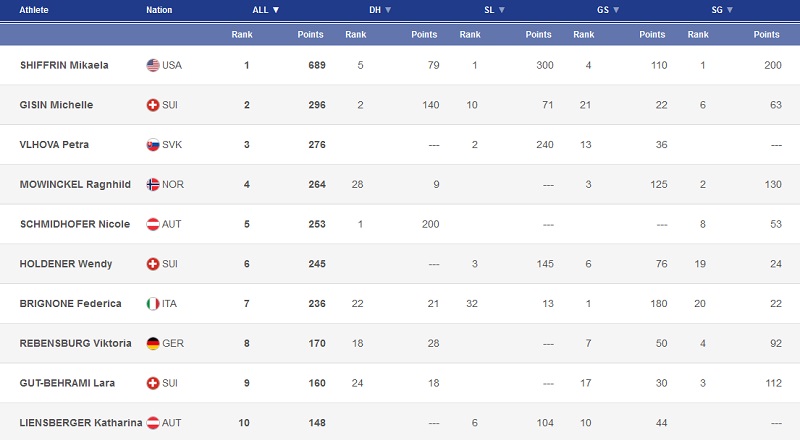Viewport: 800px width, 440px height.
Task: Click the Austria flag beside Schmidhofer Nicole
Action: tap(153, 224)
